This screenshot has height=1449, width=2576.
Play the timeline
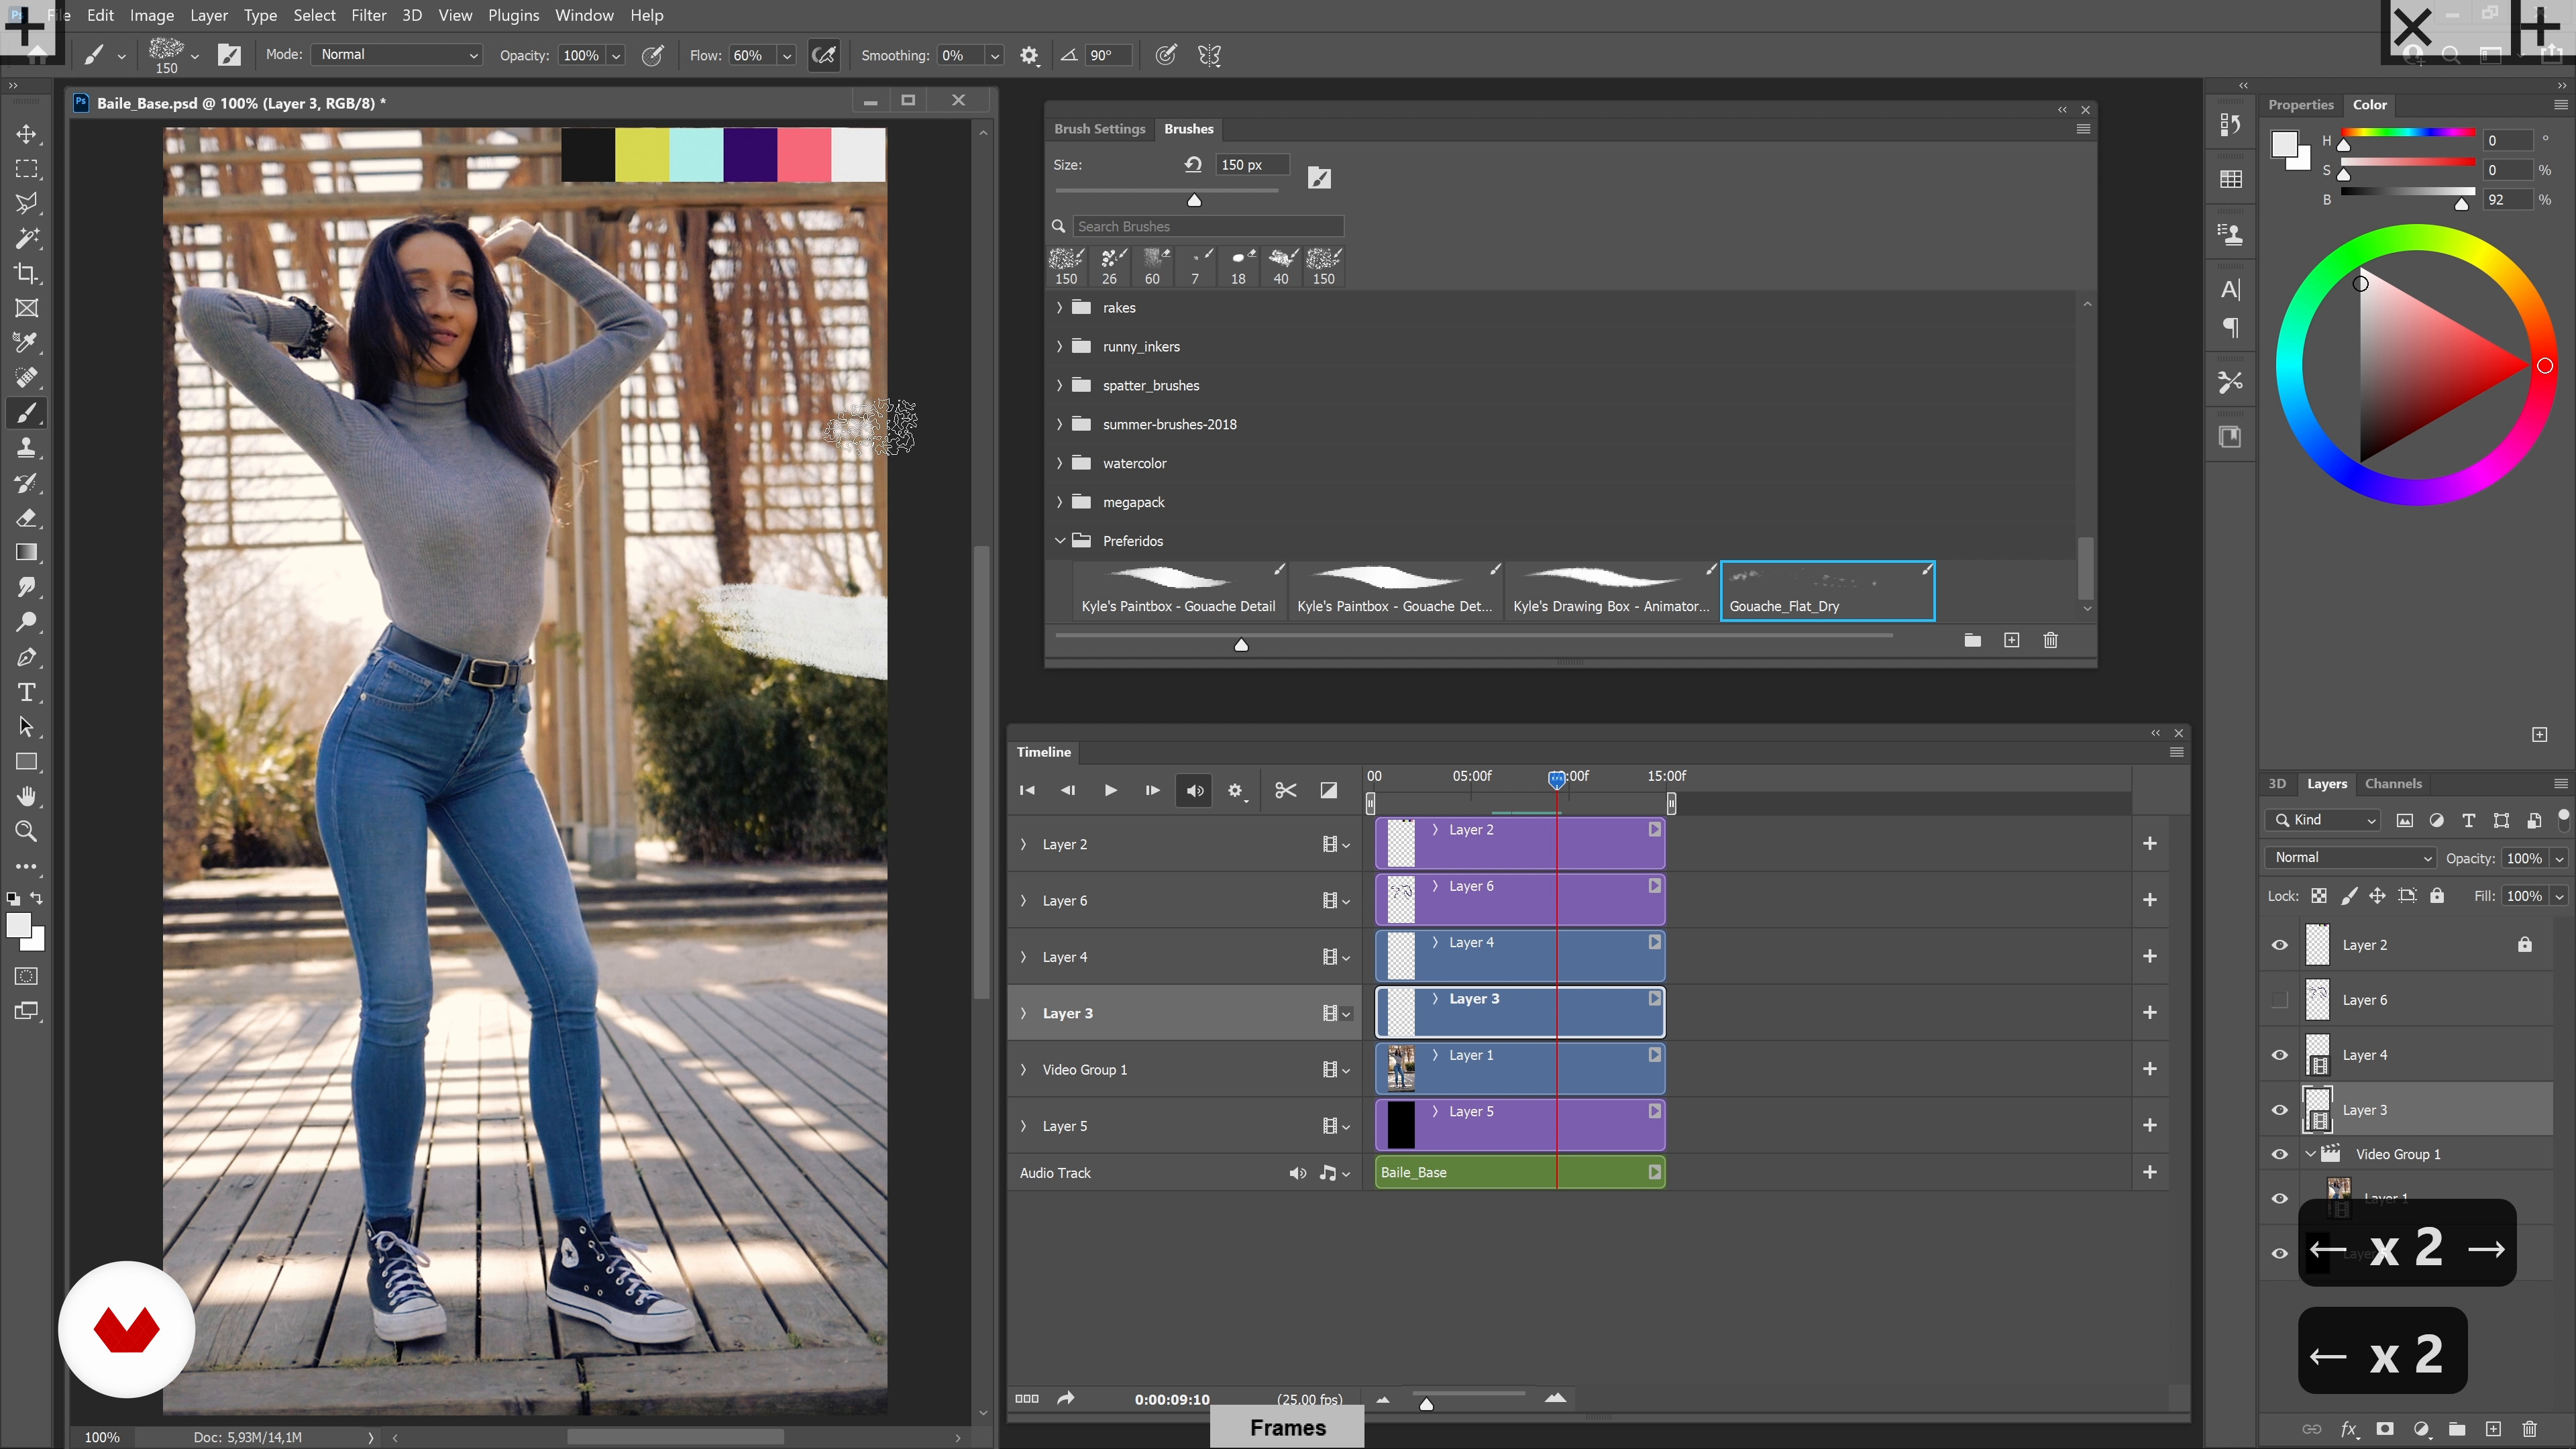point(1110,790)
